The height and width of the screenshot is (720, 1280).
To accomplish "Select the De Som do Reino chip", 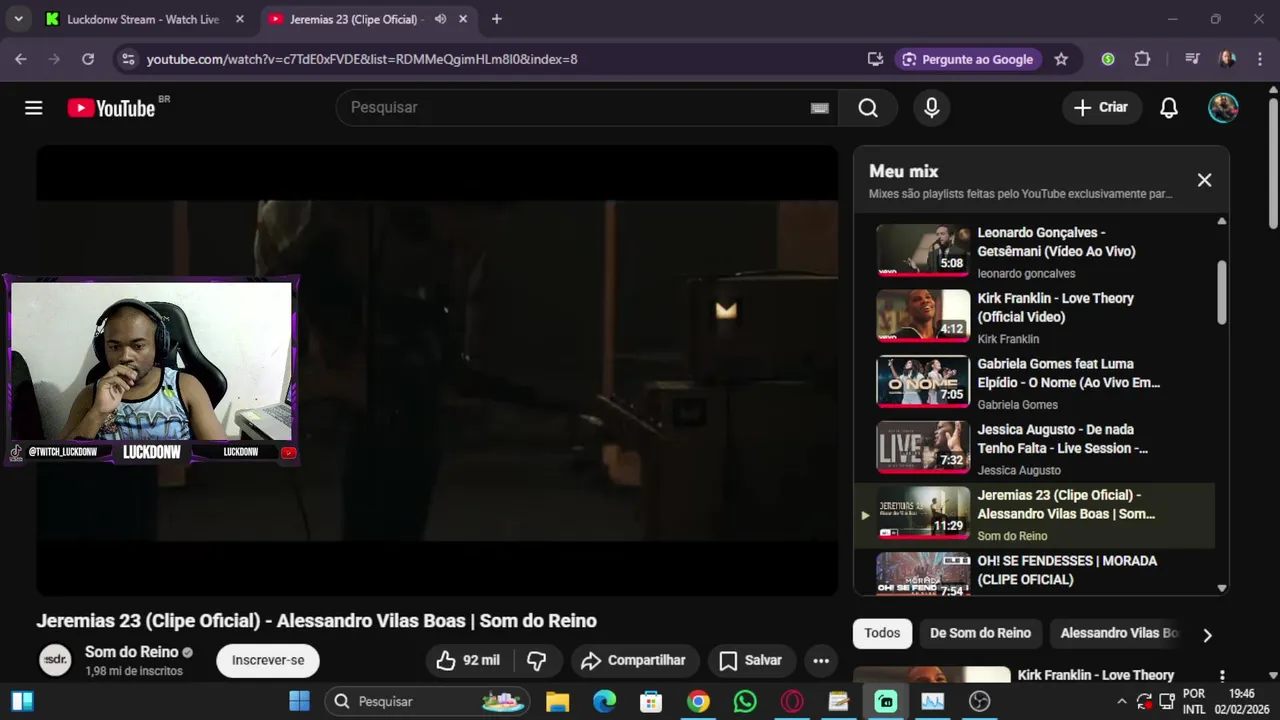I will [980, 633].
